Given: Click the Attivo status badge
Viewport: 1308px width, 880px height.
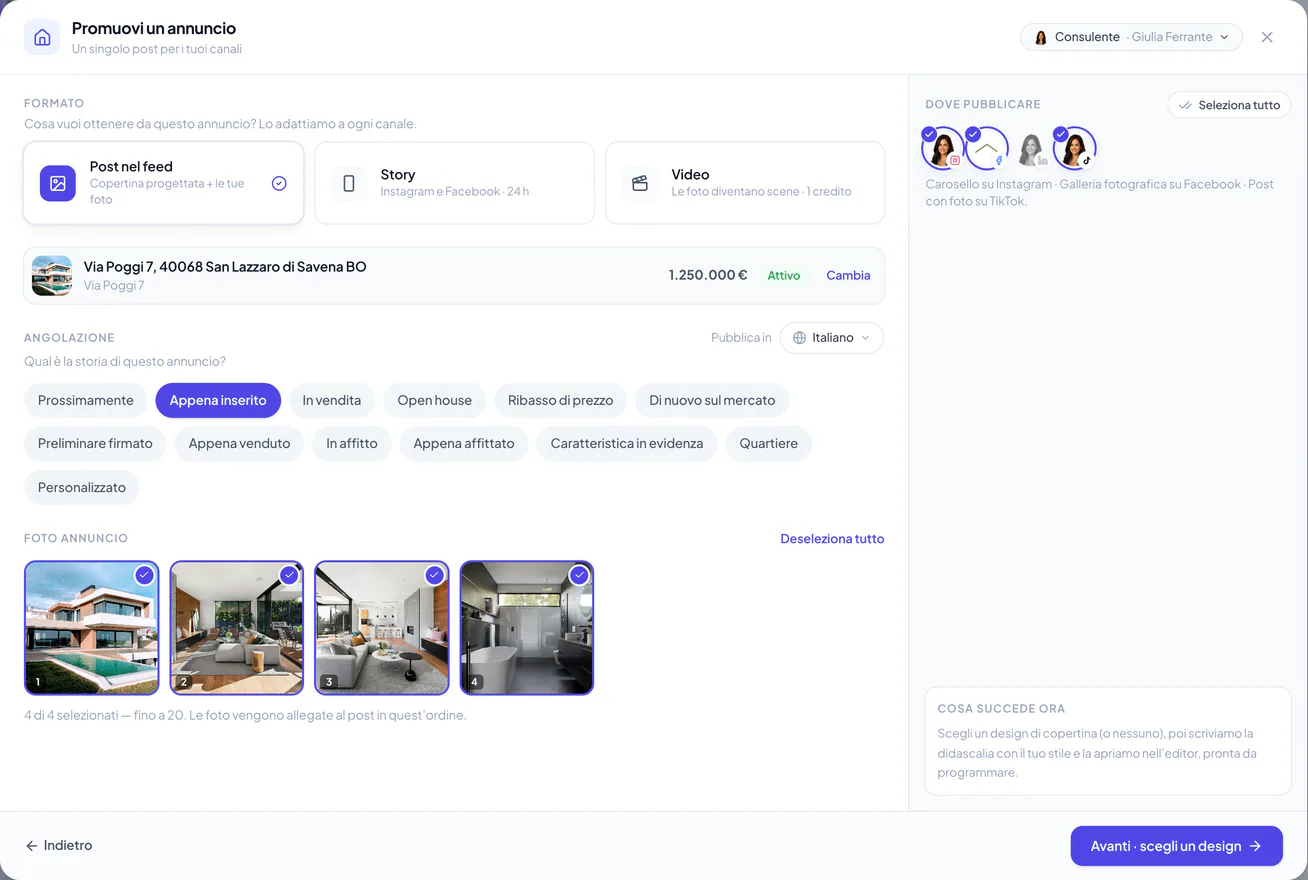Looking at the screenshot, I should 784,275.
